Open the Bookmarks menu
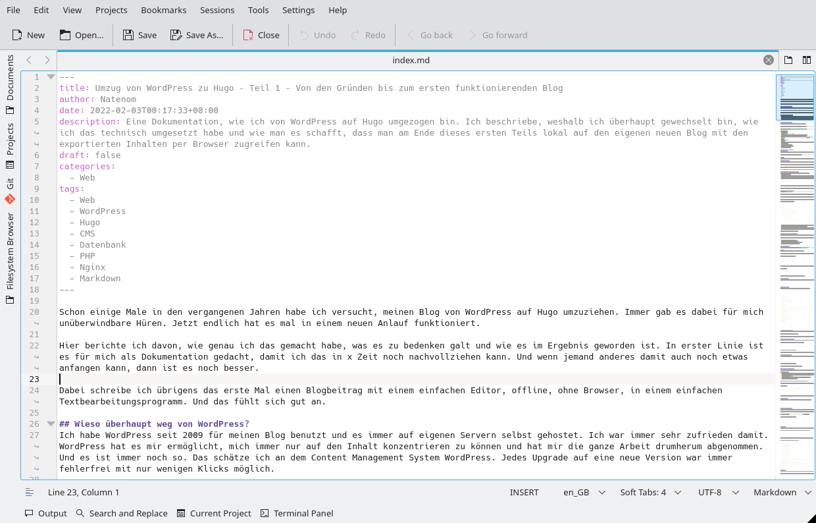 pos(163,10)
